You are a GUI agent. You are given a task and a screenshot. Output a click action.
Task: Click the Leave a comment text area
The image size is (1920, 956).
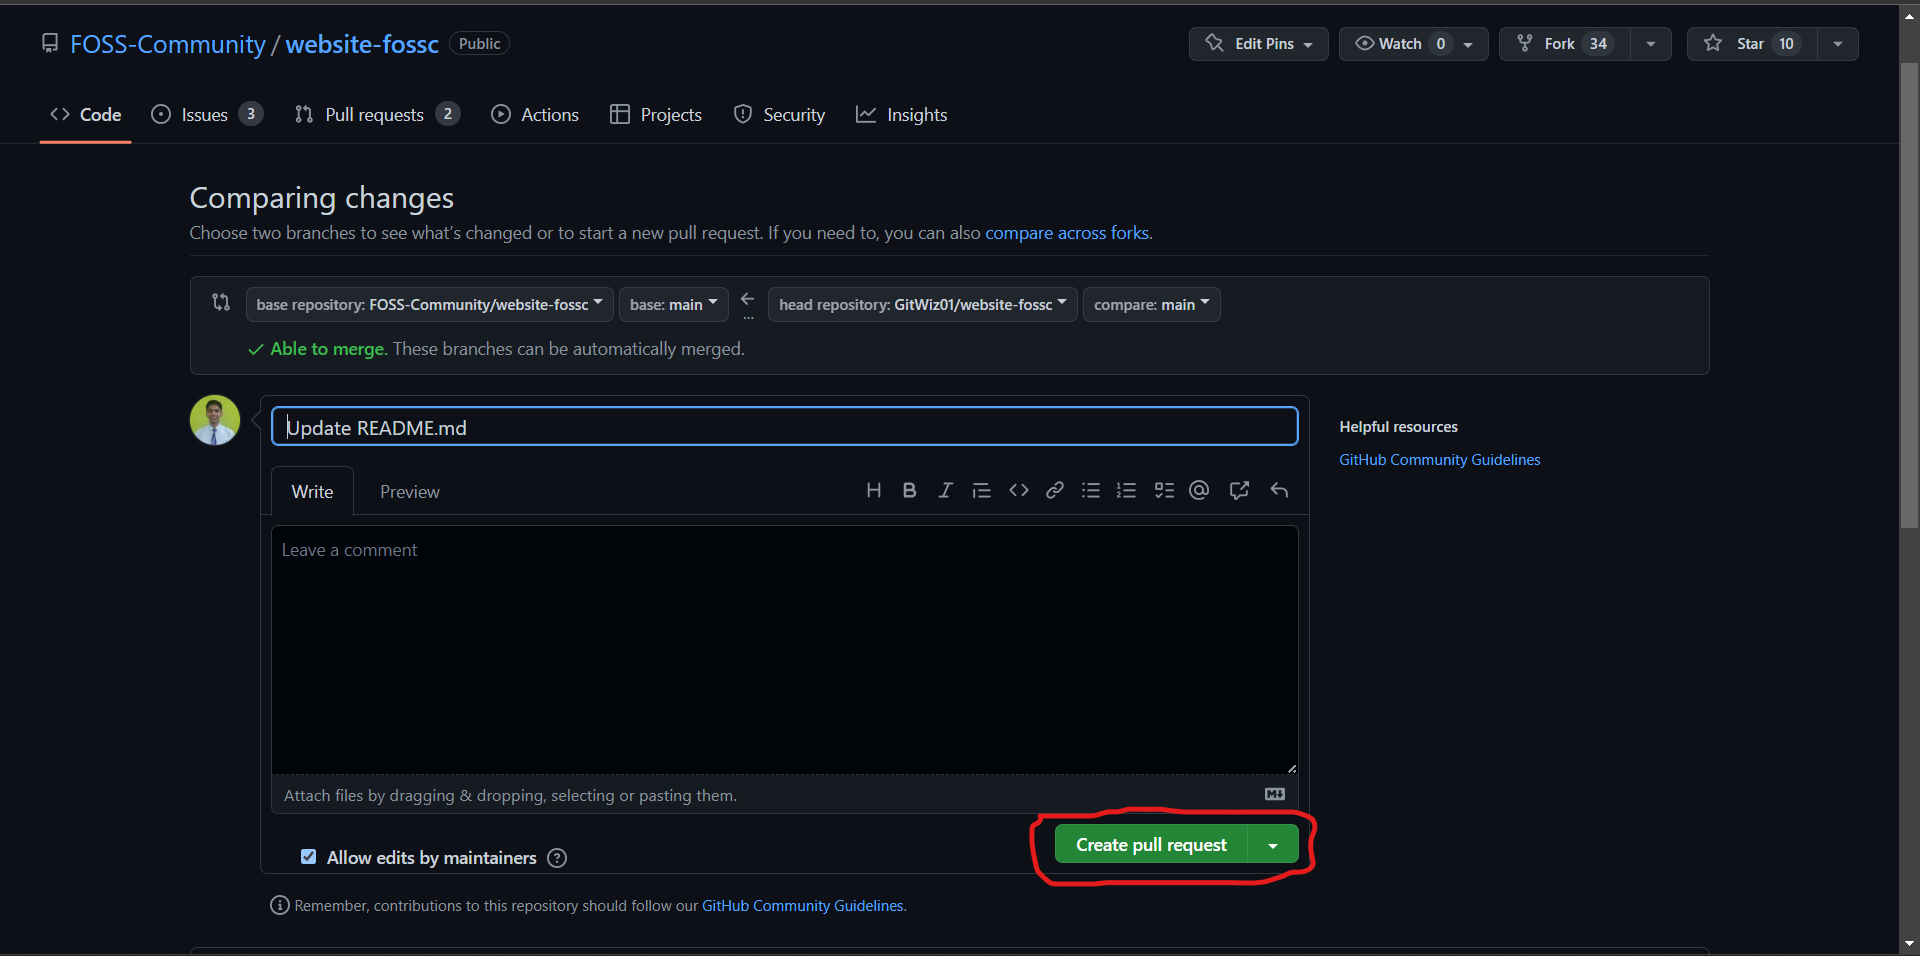point(784,650)
